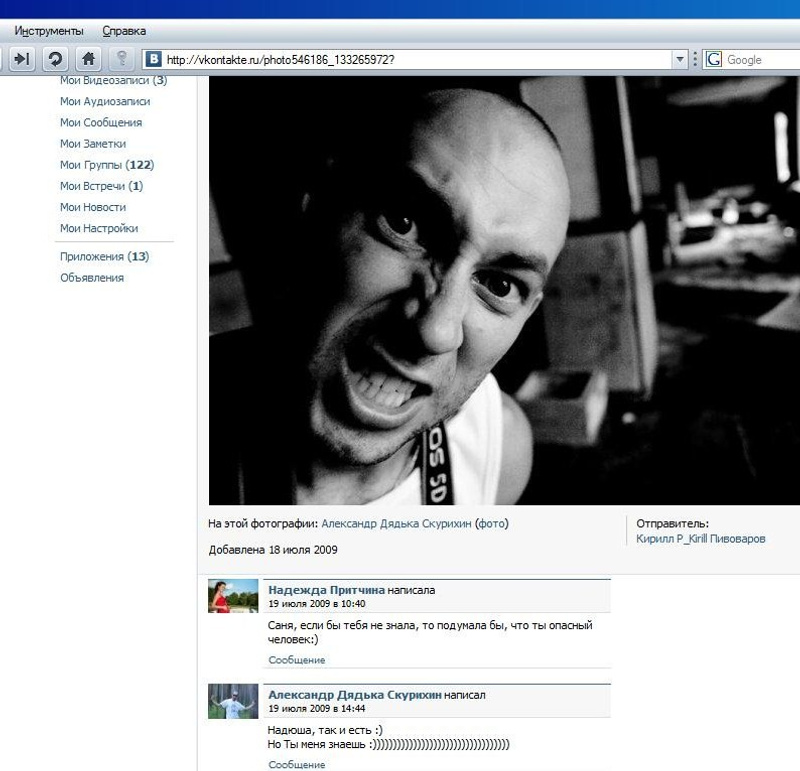Viewport: 800px width, 771px height.
Task: Open sender Кирилл Пивоваров's profile
Action: [x=701, y=539]
